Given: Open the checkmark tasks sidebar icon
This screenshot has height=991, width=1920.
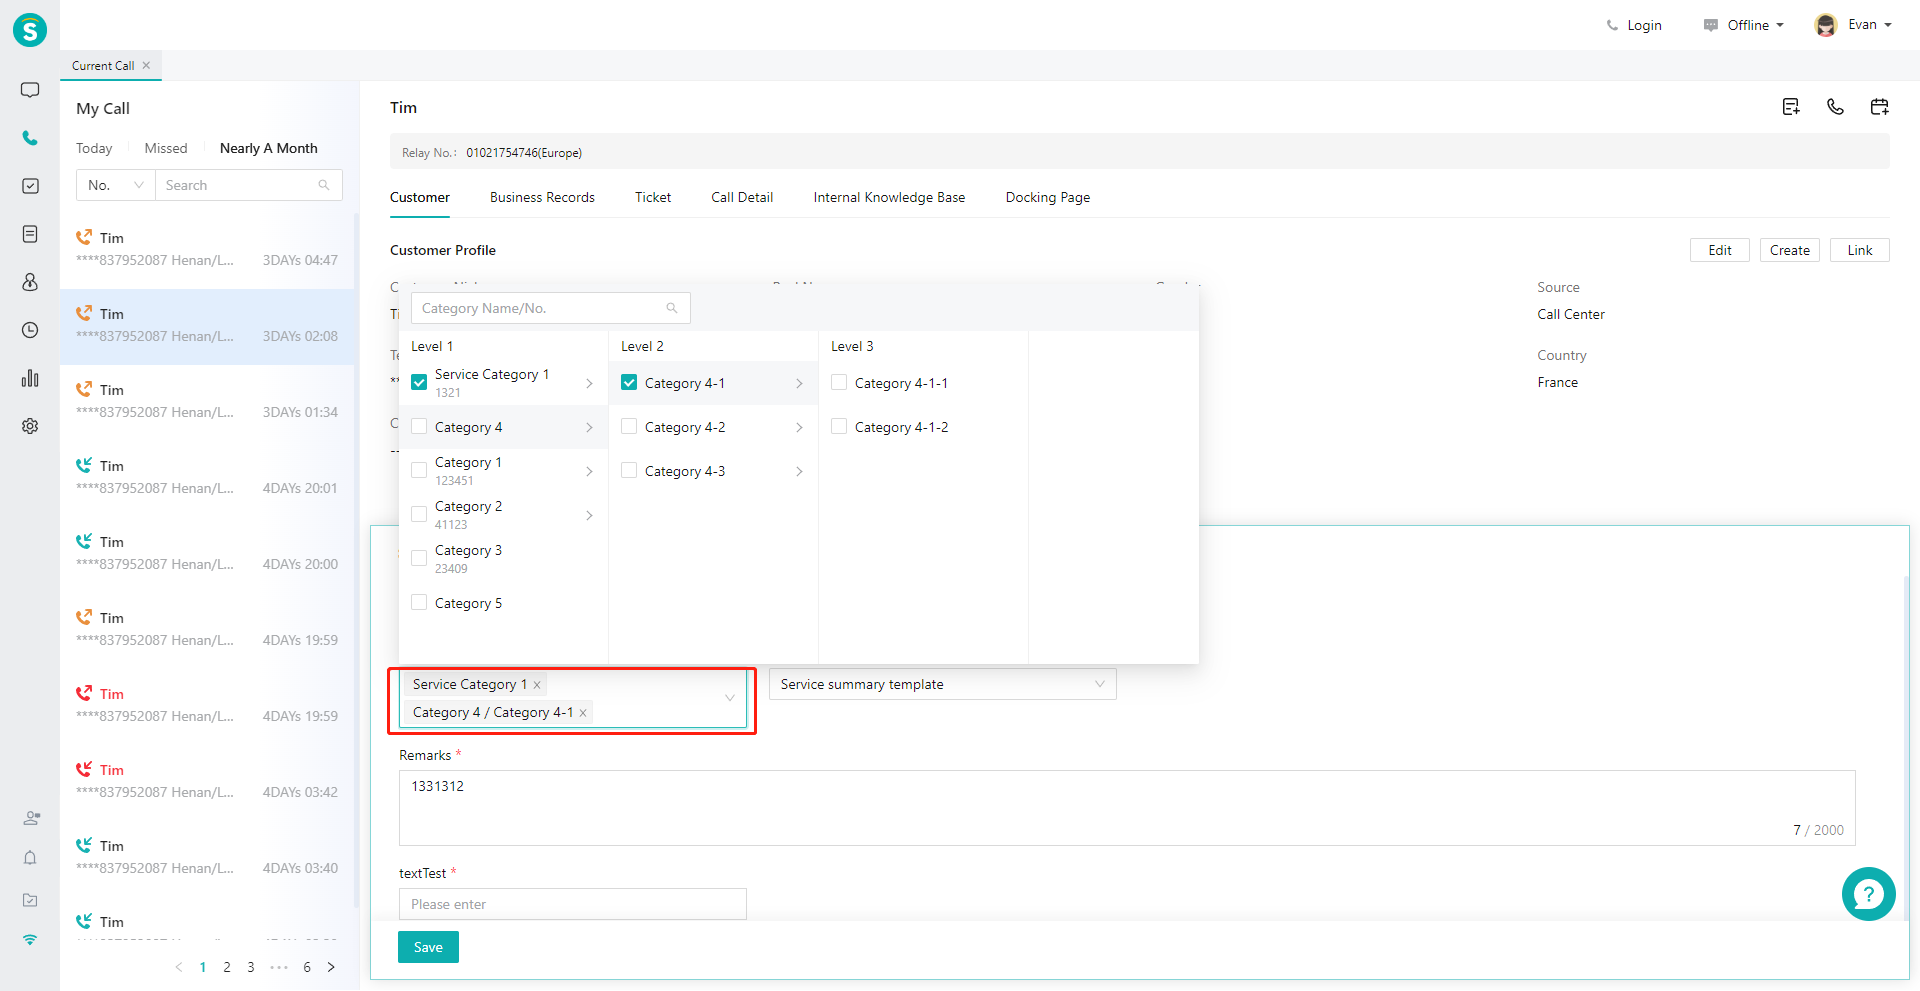Looking at the screenshot, I should pos(30,186).
